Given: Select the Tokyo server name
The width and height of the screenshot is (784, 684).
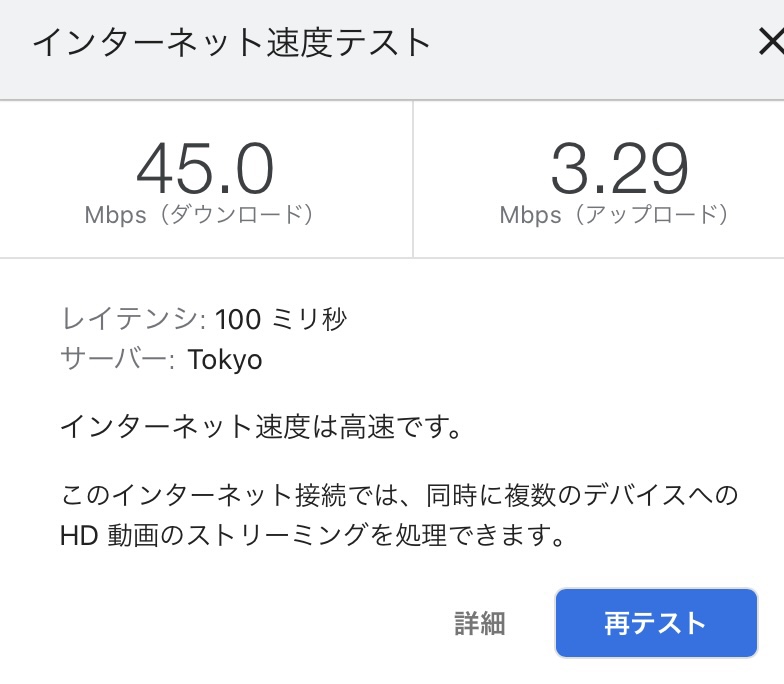Looking at the screenshot, I should (225, 360).
